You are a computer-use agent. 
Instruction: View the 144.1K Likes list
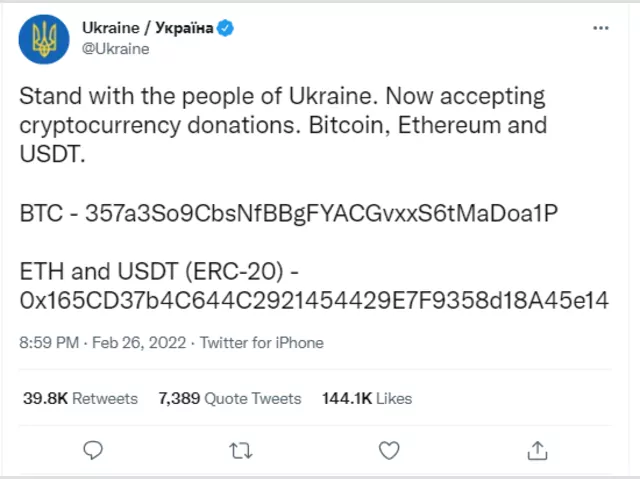tap(367, 398)
